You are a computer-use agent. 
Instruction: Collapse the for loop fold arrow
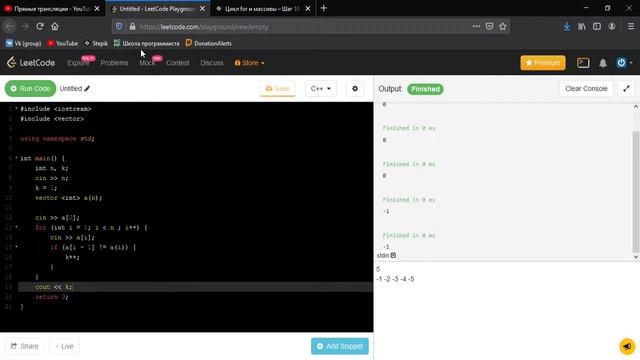[16, 227]
